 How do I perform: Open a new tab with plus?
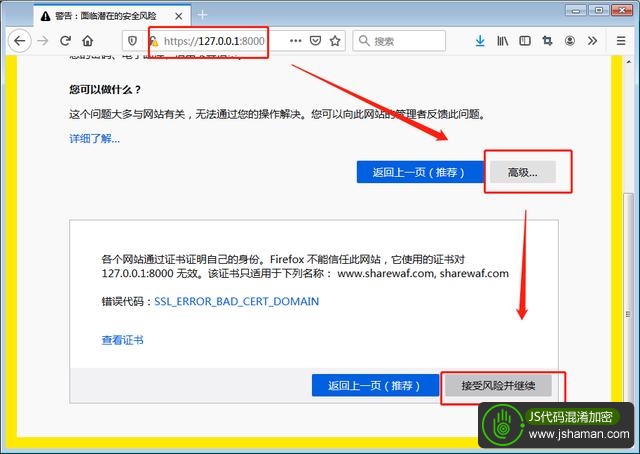(x=202, y=16)
